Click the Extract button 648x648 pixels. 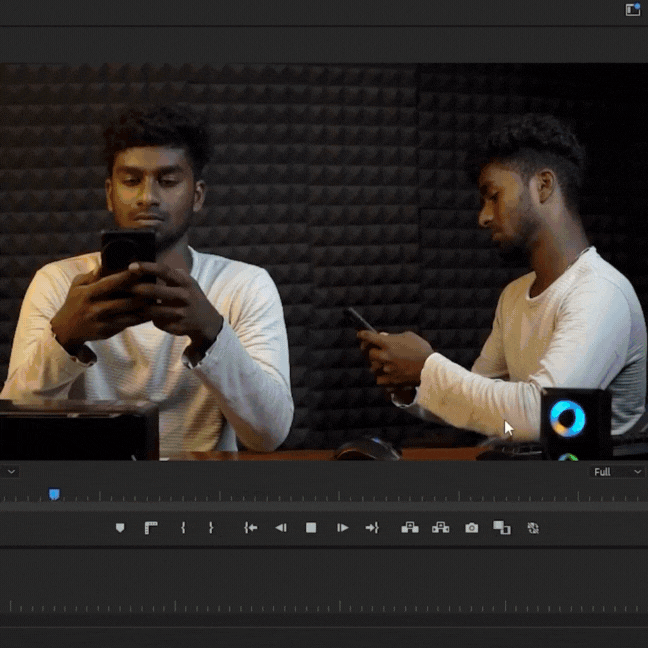pyautogui.click(x=441, y=528)
